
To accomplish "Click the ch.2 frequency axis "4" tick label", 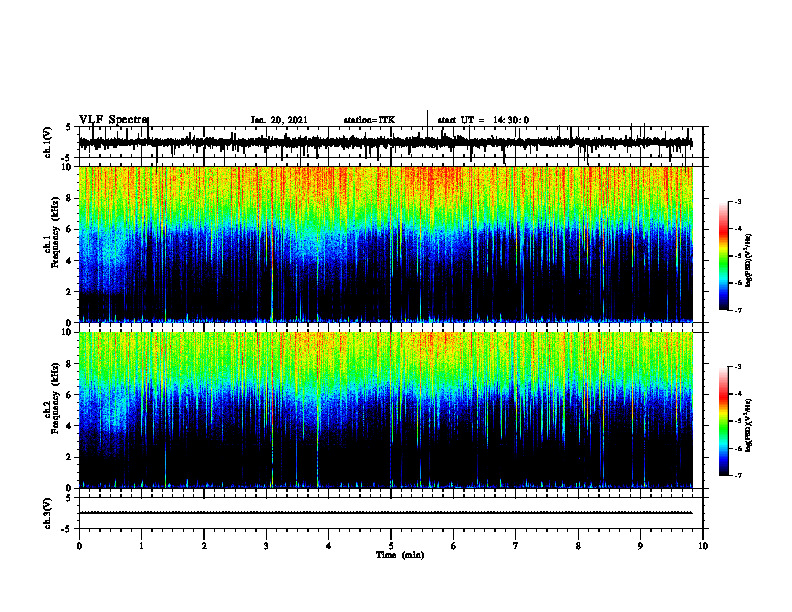I will coord(69,426).
